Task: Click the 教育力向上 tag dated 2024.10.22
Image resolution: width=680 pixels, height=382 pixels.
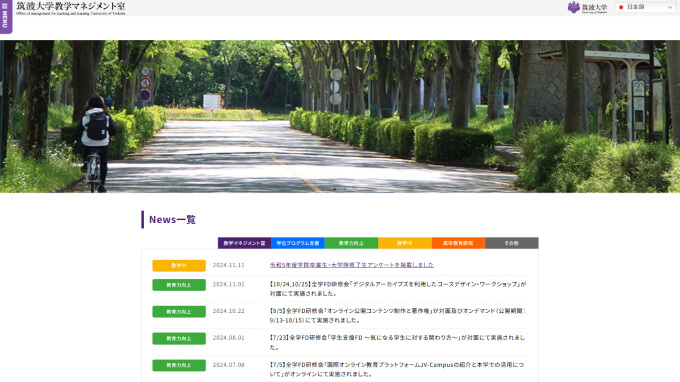Action: [x=179, y=312]
